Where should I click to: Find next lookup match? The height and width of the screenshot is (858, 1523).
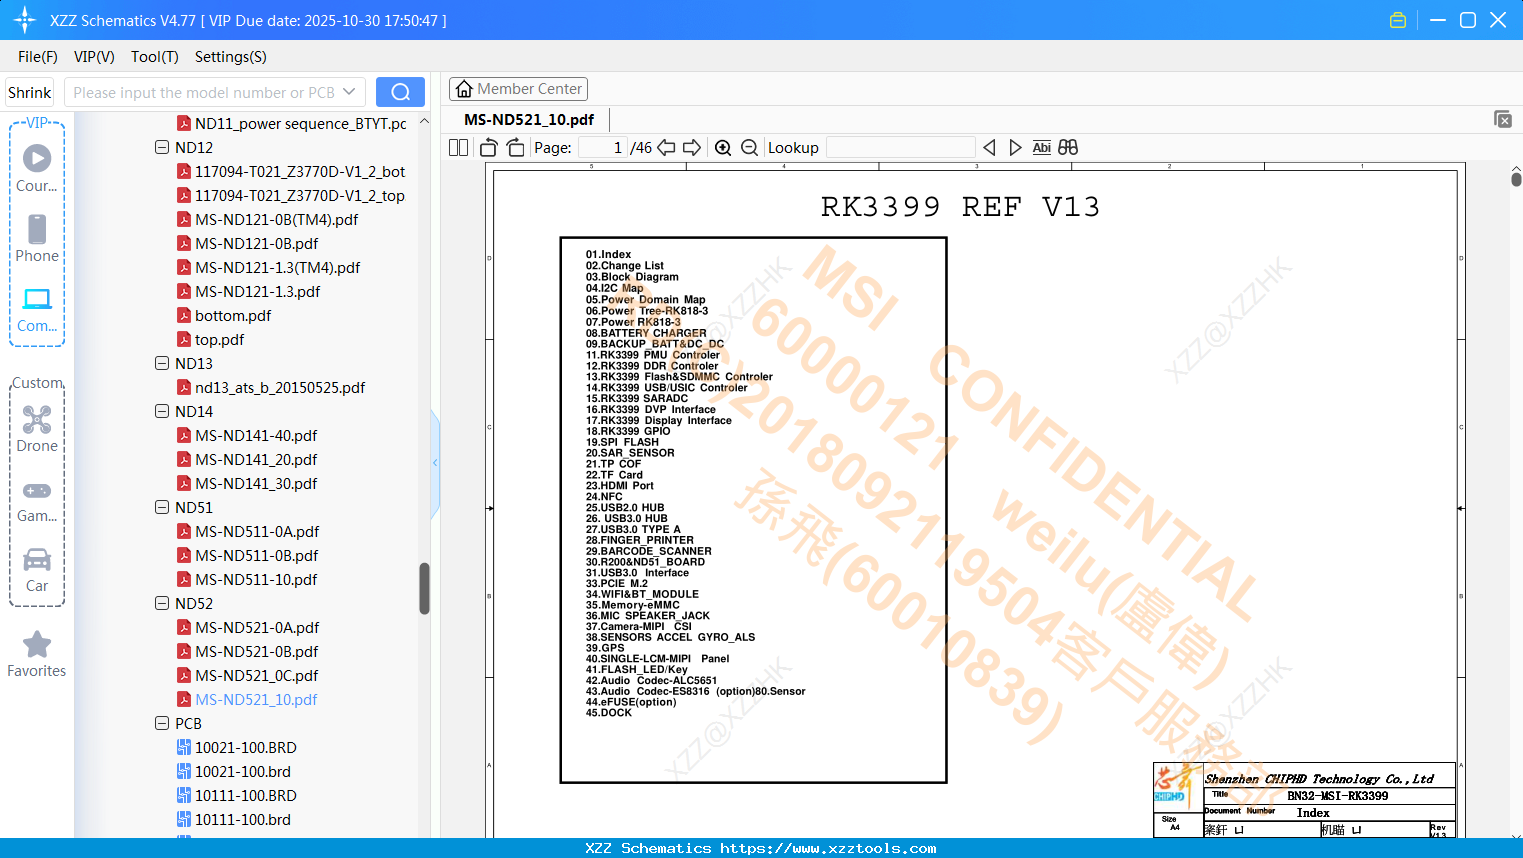(x=1015, y=148)
